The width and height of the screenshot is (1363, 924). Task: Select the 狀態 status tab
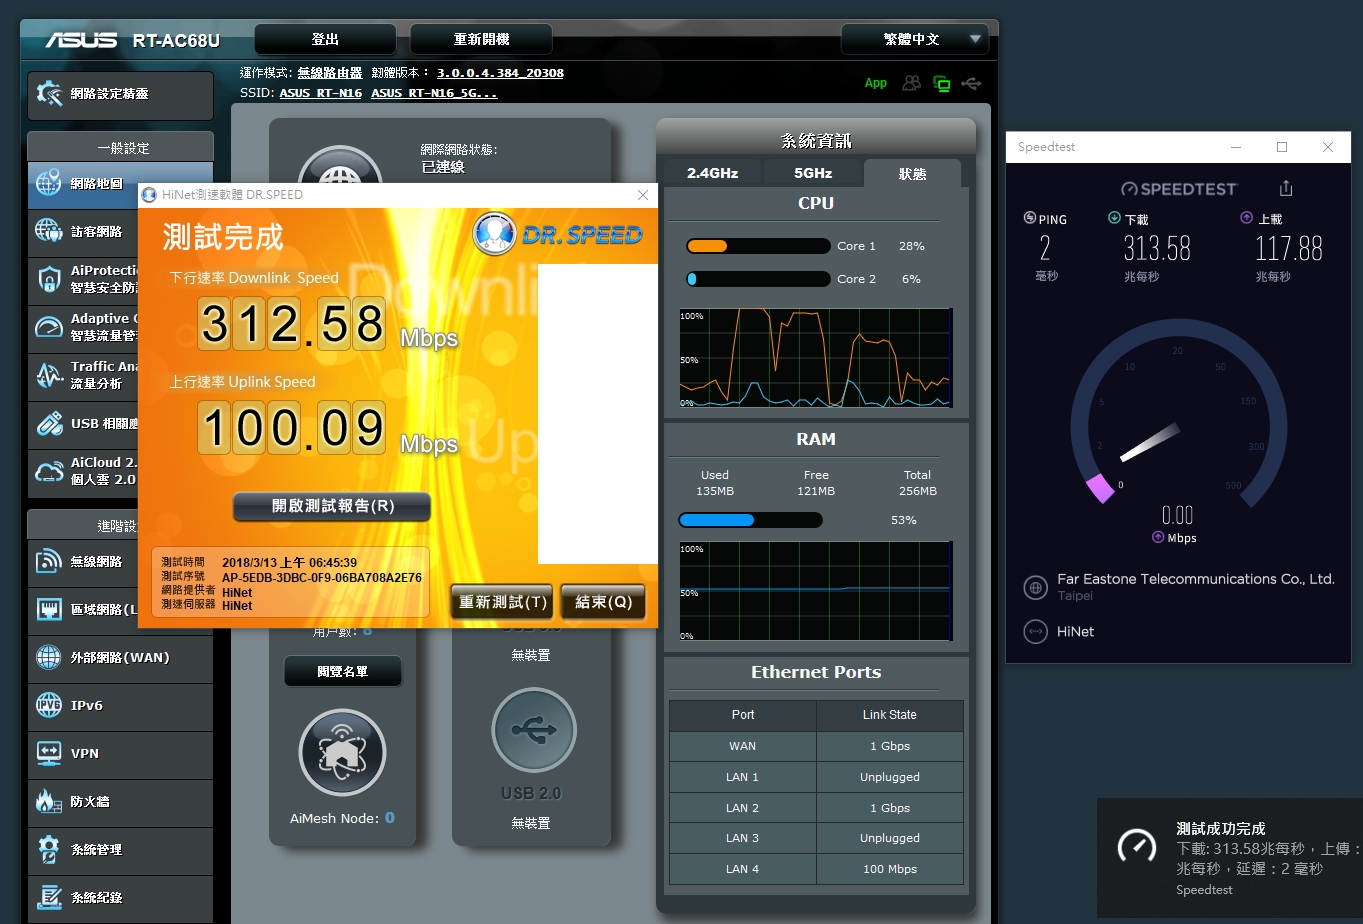[912, 173]
